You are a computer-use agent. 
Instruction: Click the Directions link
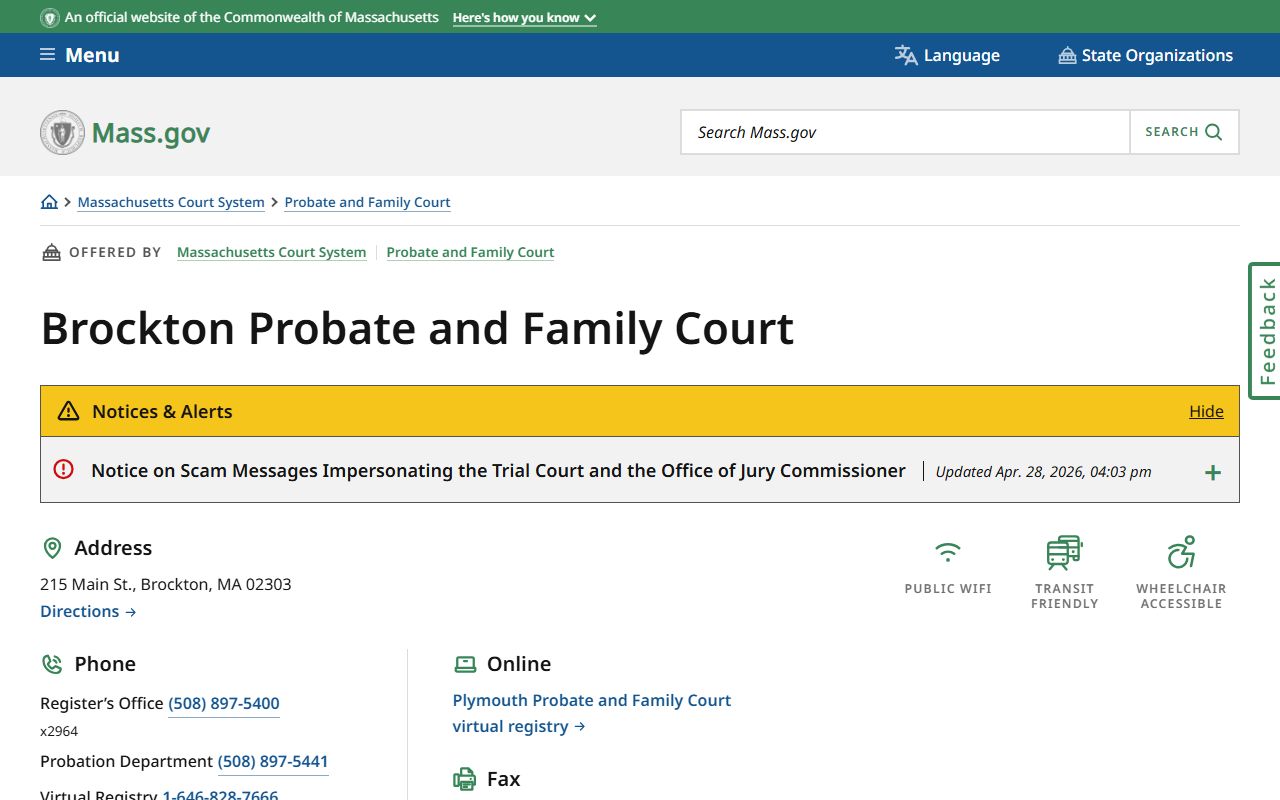[x=88, y=611]
